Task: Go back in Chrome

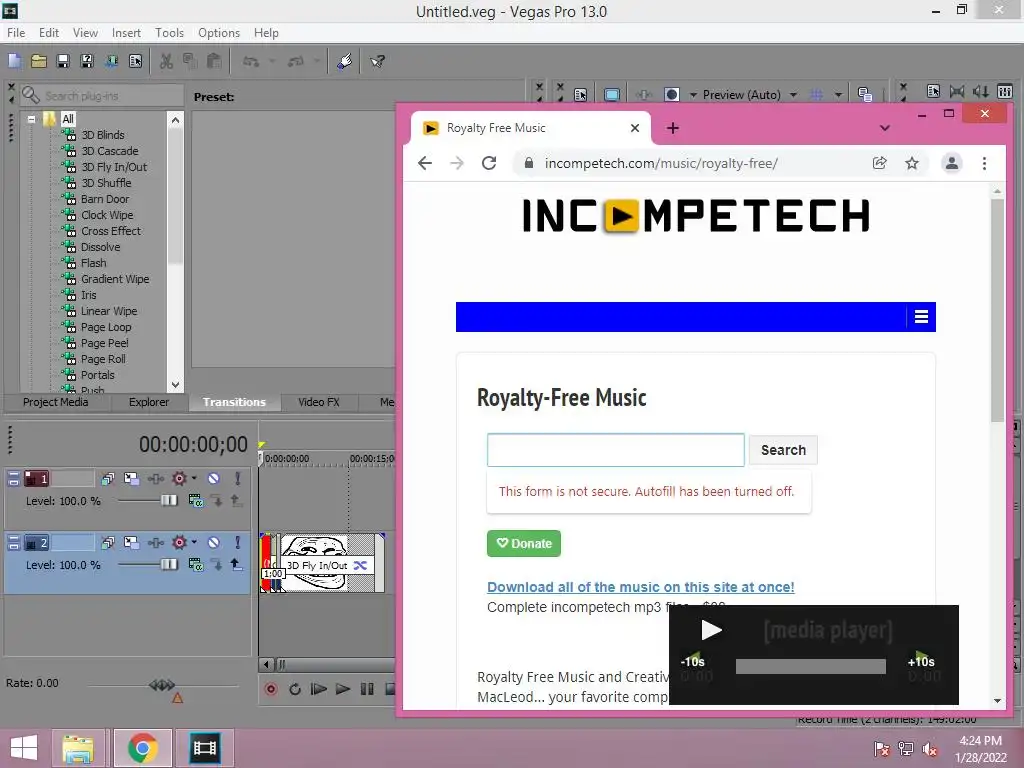Action: [425, 163]
